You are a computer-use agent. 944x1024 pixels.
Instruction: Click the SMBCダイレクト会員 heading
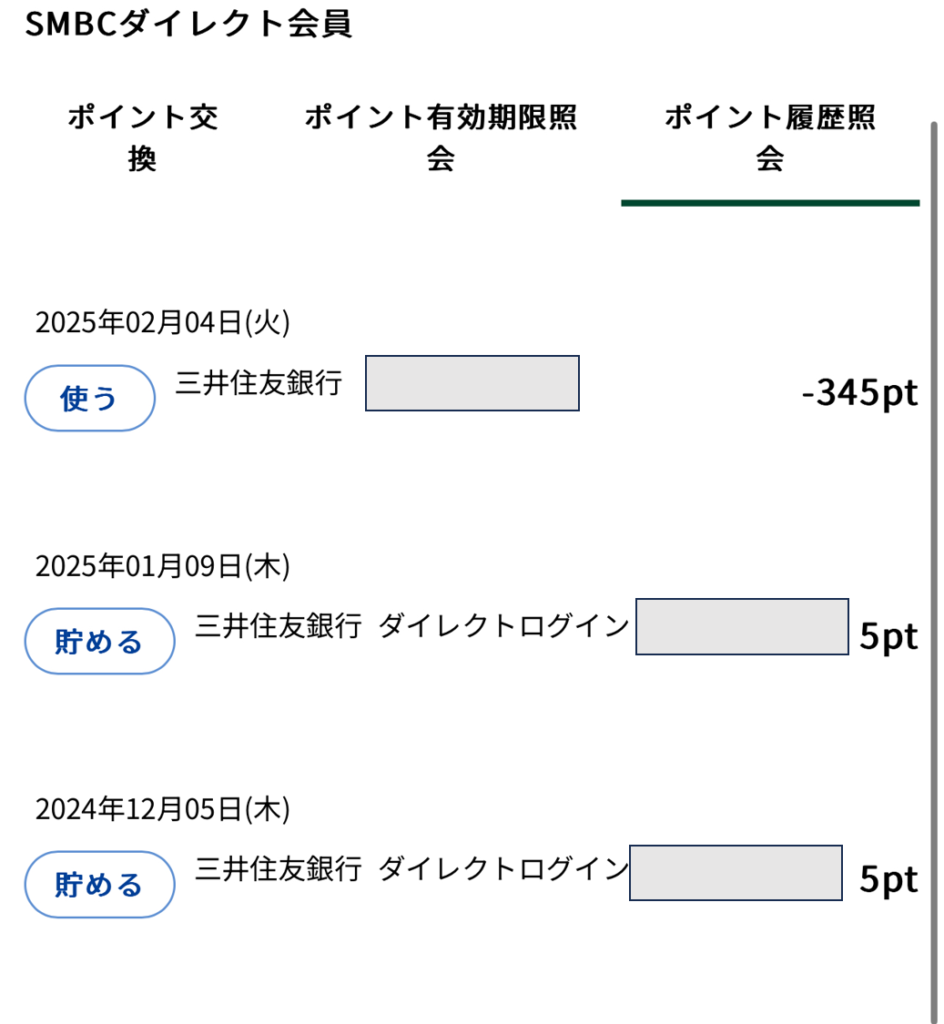click(x=189, y=24)
